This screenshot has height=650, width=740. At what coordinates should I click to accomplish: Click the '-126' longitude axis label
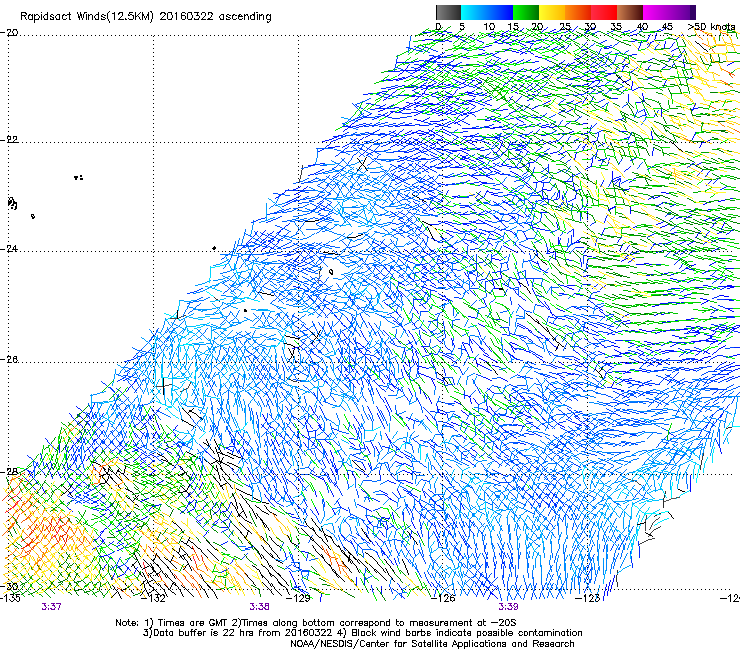[x=443, y=598]
